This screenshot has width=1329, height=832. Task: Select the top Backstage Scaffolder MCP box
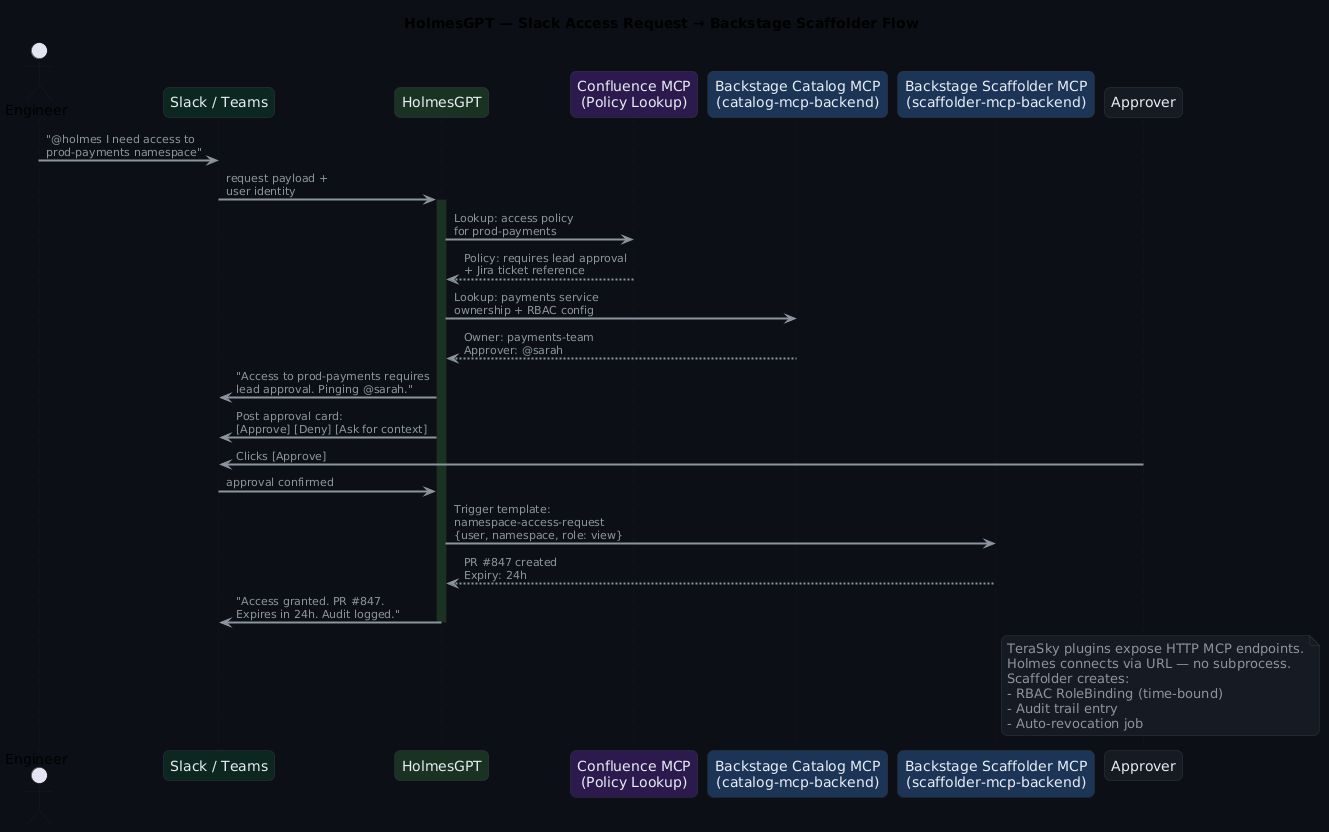(x=996, y=94)
